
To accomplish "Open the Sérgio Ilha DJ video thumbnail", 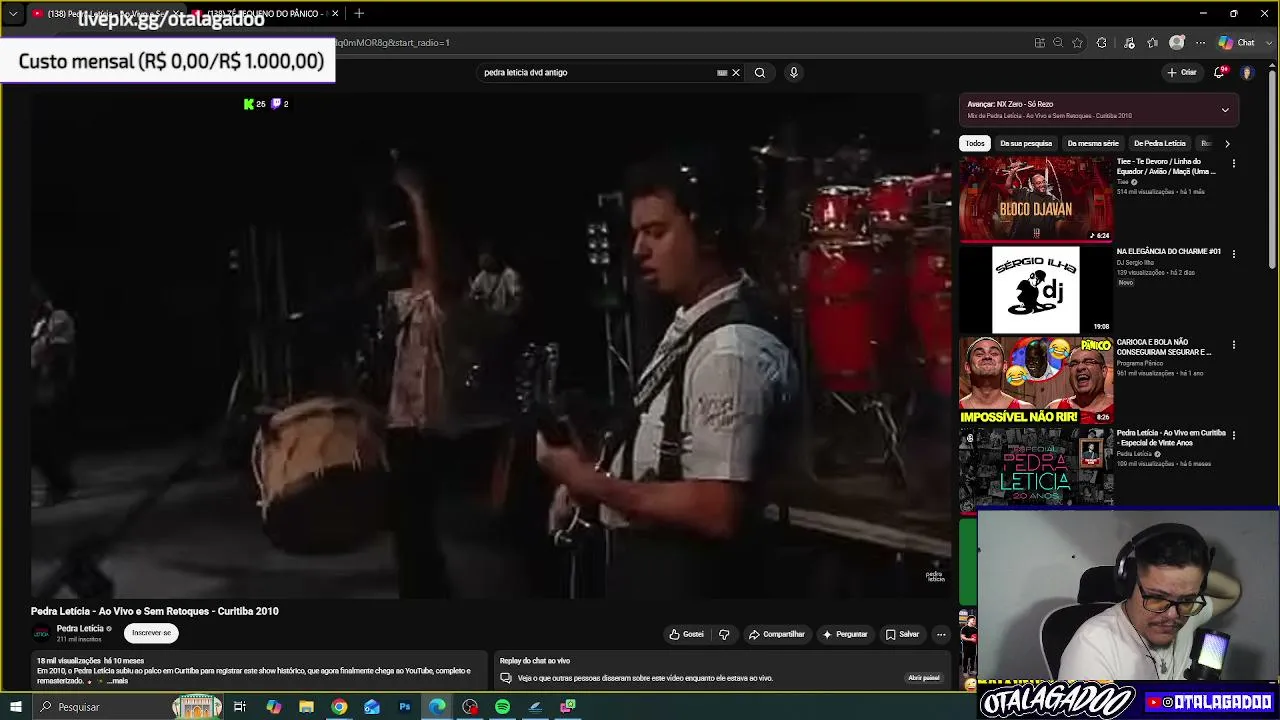I will tap(1036, 290).
